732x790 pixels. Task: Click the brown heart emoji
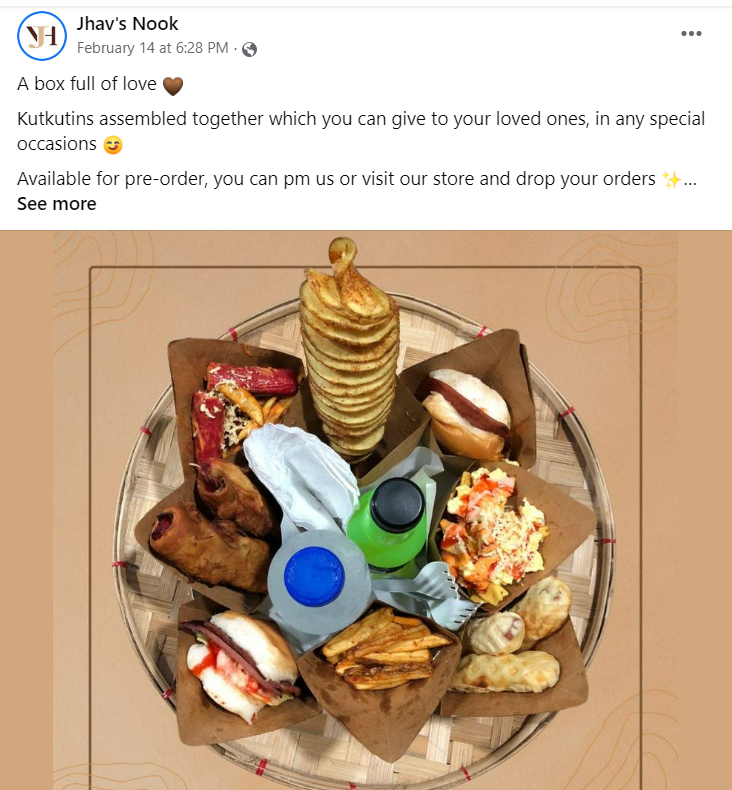click(173, 85)
